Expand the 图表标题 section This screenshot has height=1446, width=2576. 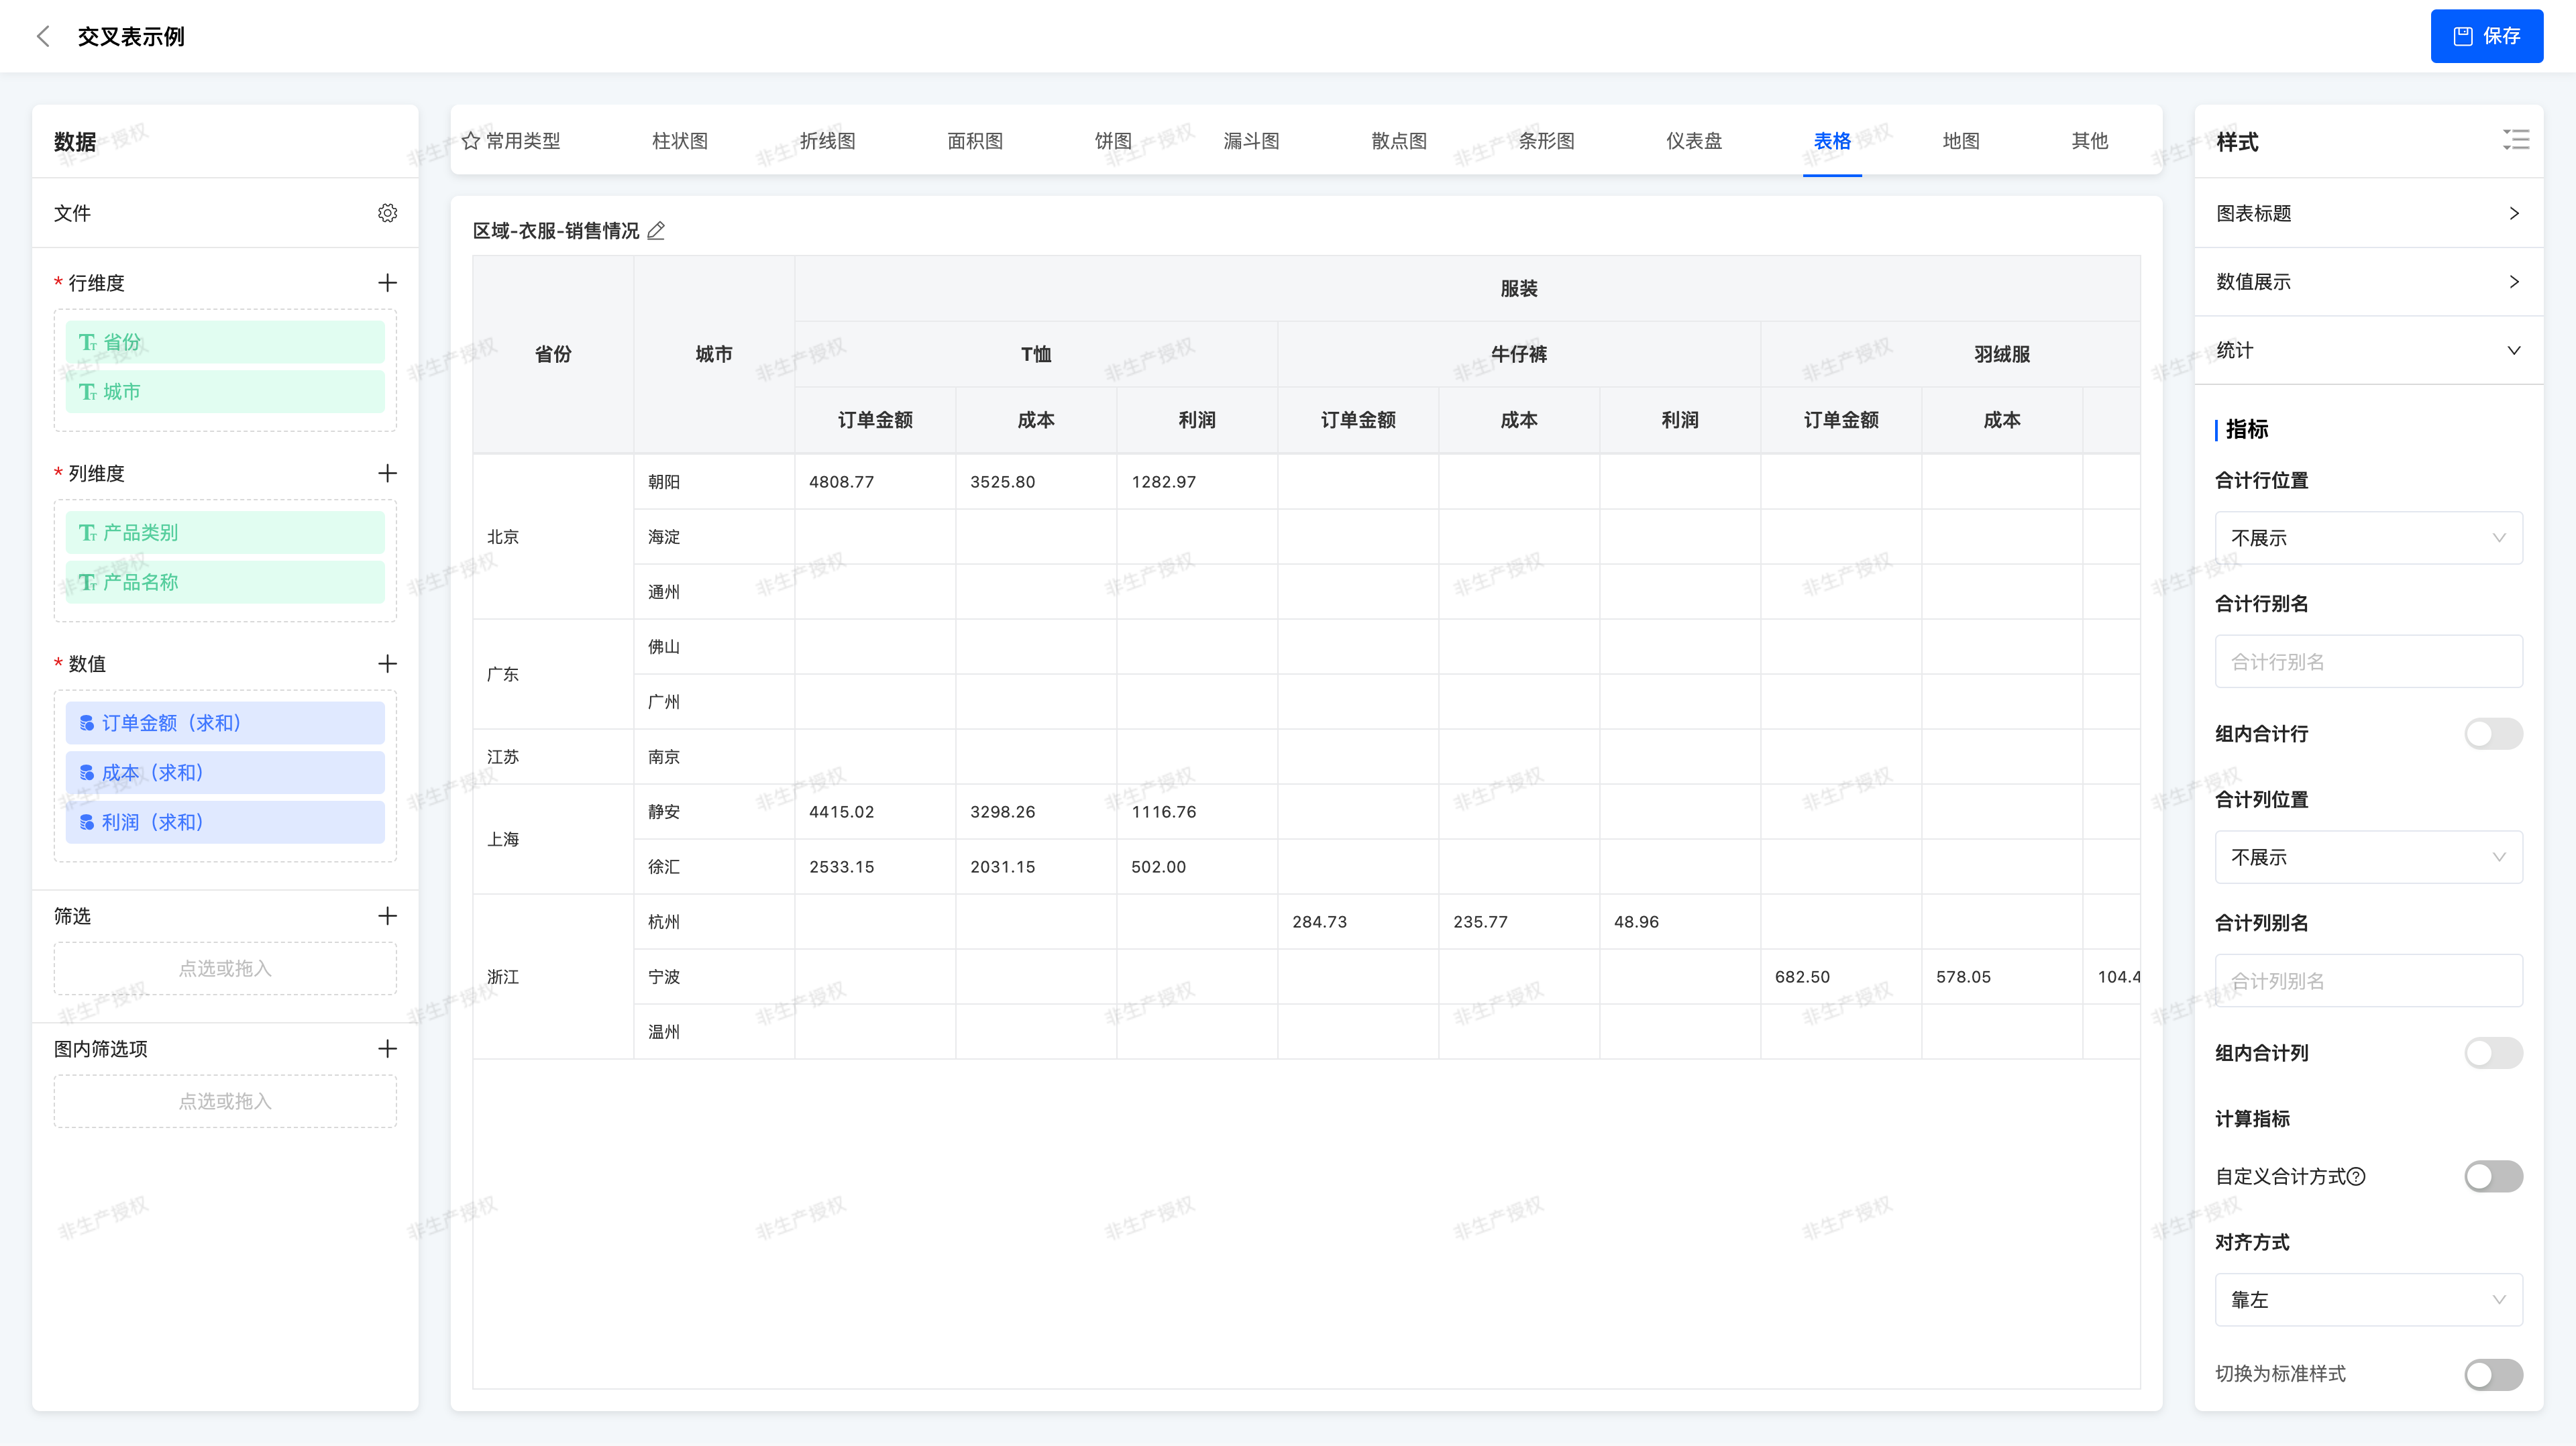pos(2367,213)
